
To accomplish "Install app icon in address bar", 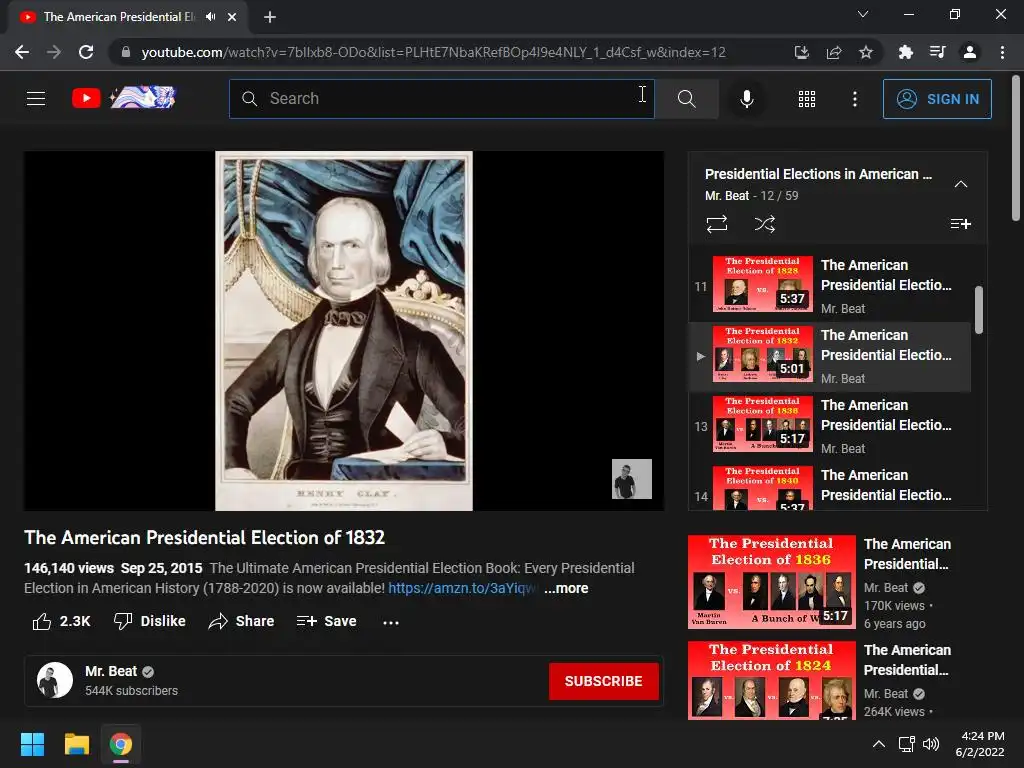I will click(801, 52).
